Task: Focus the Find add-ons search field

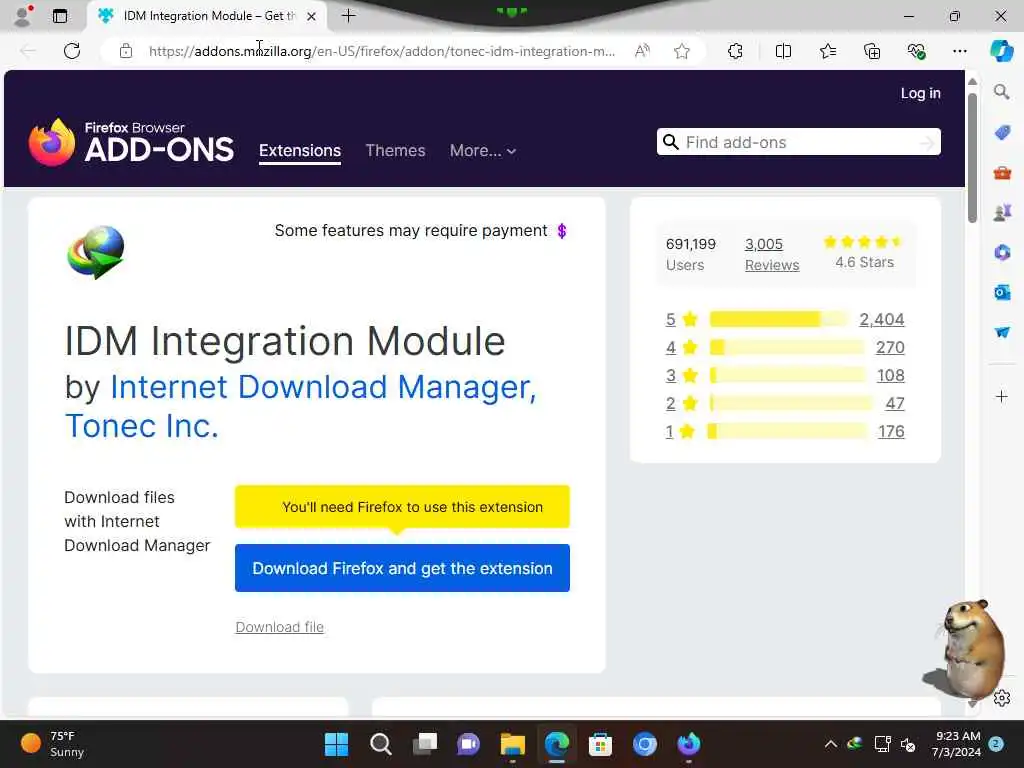Action: [798, 142]
